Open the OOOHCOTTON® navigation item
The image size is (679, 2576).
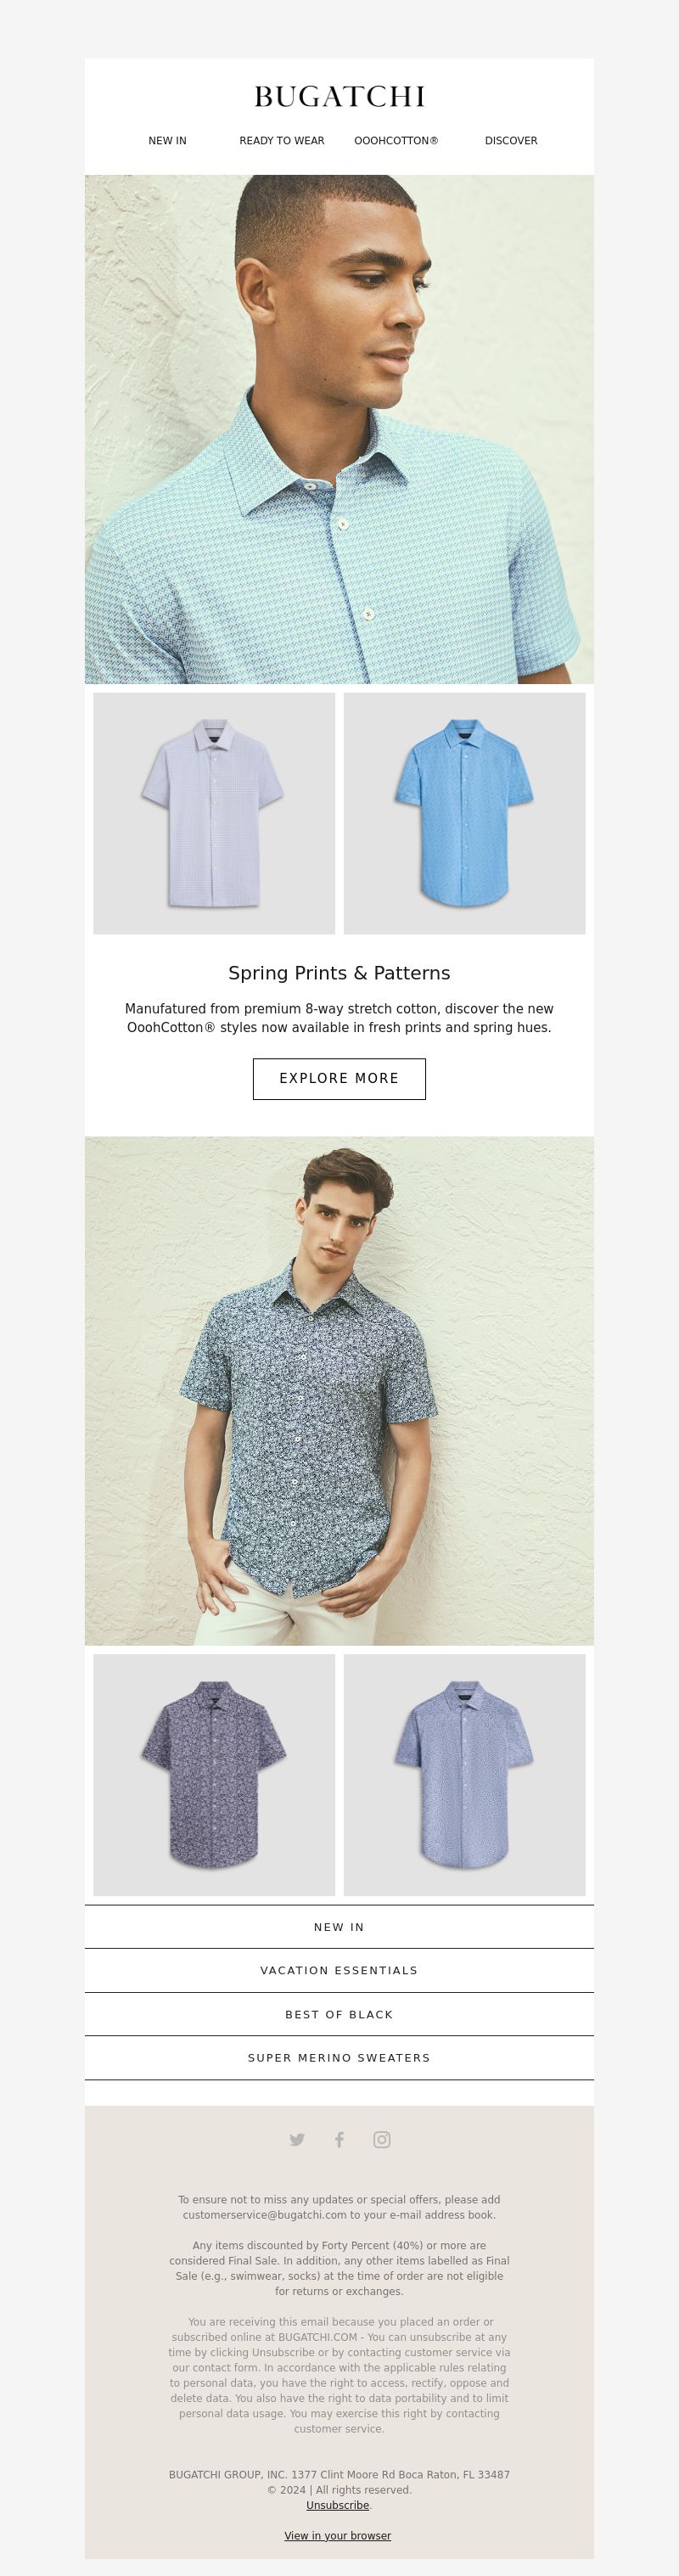pyautogui.click(x=396, y=141)
